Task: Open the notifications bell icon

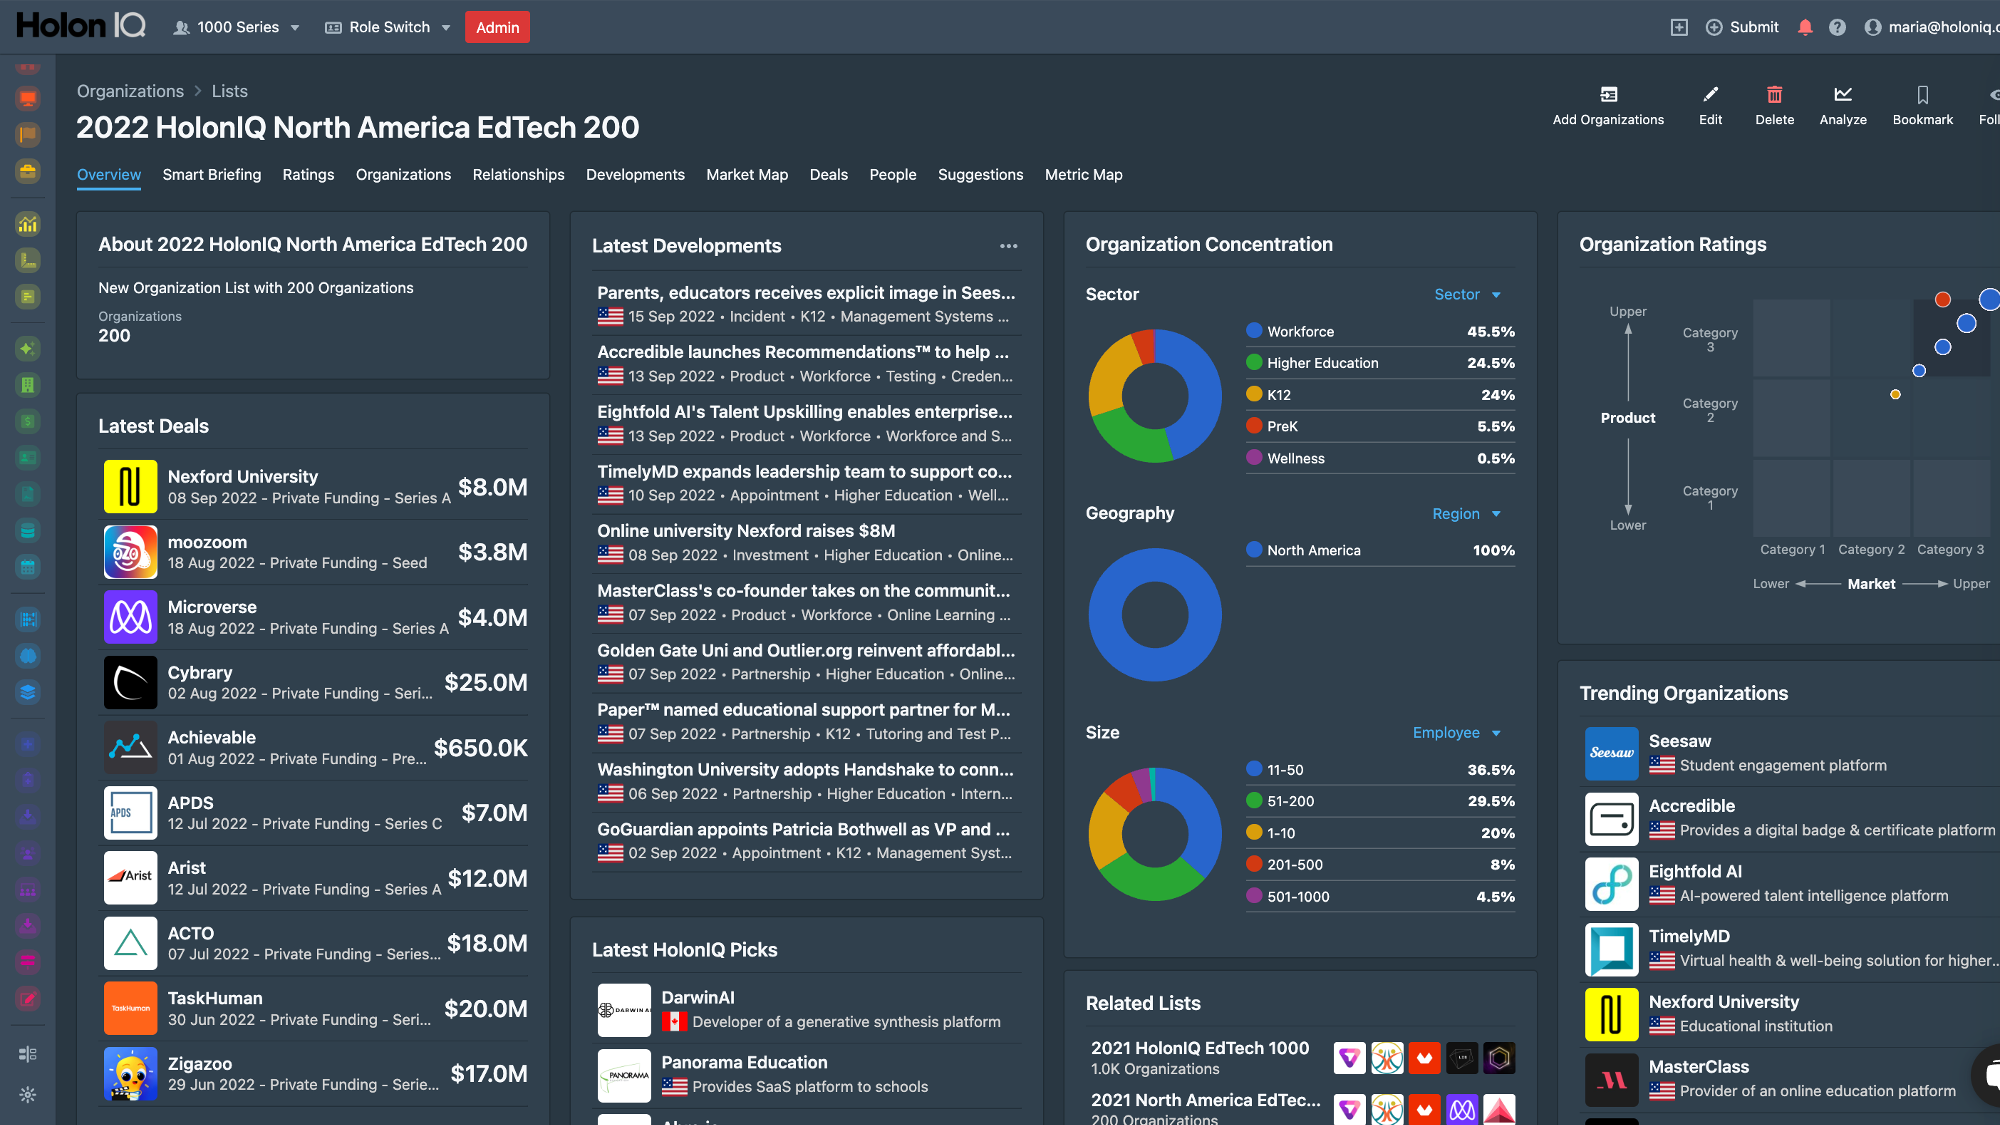Action: (1805, 27)
